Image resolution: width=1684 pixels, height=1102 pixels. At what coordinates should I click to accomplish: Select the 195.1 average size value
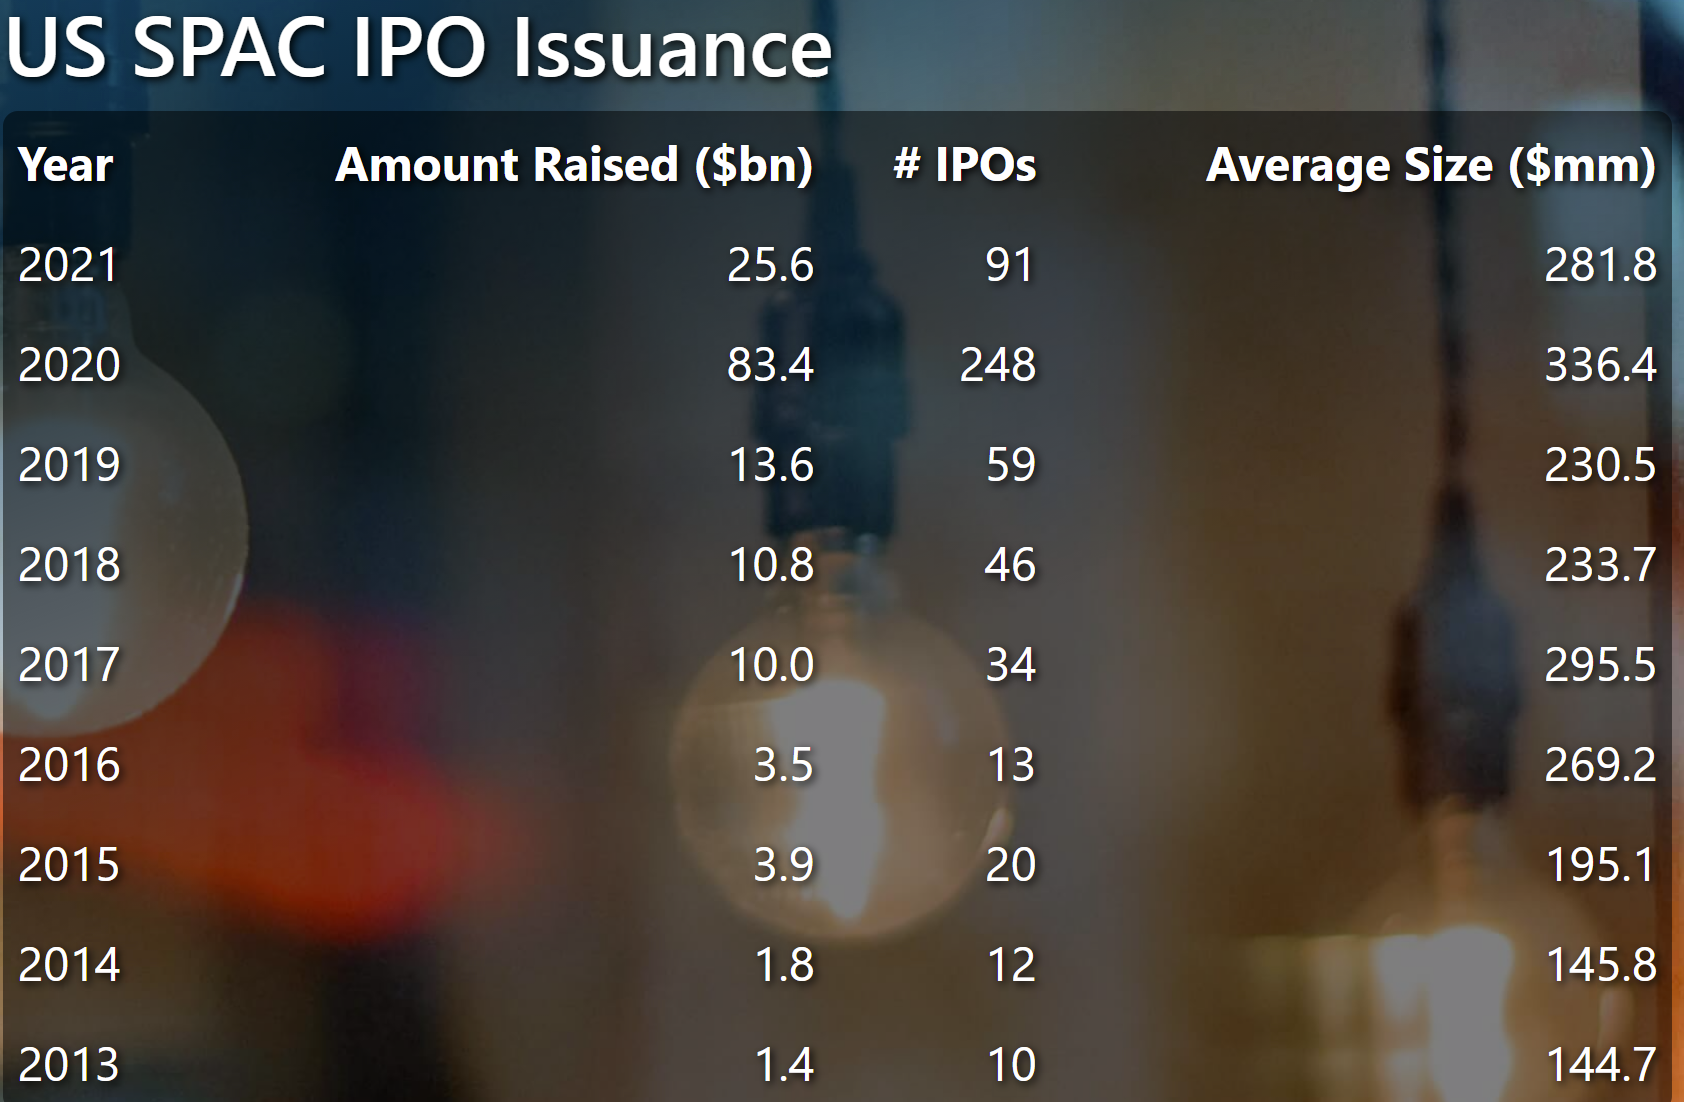1600,865
